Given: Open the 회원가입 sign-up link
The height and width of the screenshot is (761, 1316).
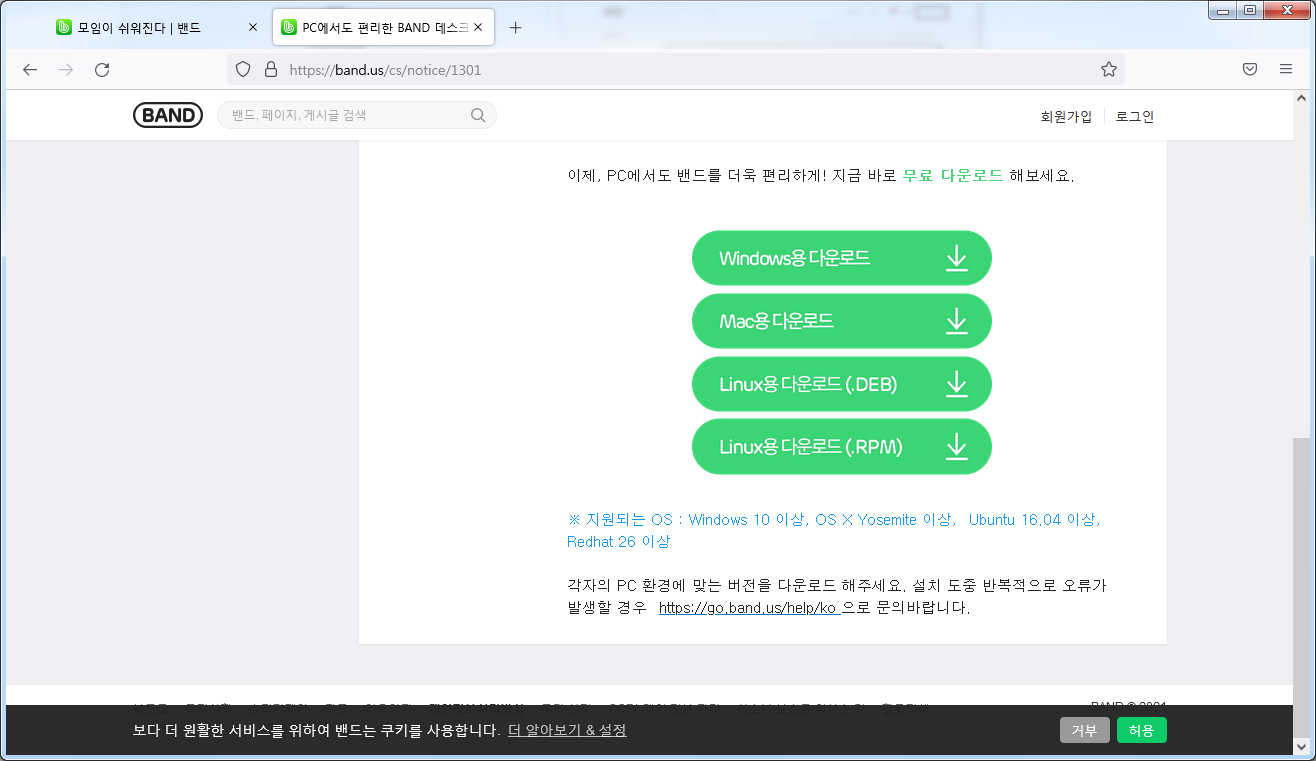Looking at the screenshot, I should click(x=1066, y=117).
